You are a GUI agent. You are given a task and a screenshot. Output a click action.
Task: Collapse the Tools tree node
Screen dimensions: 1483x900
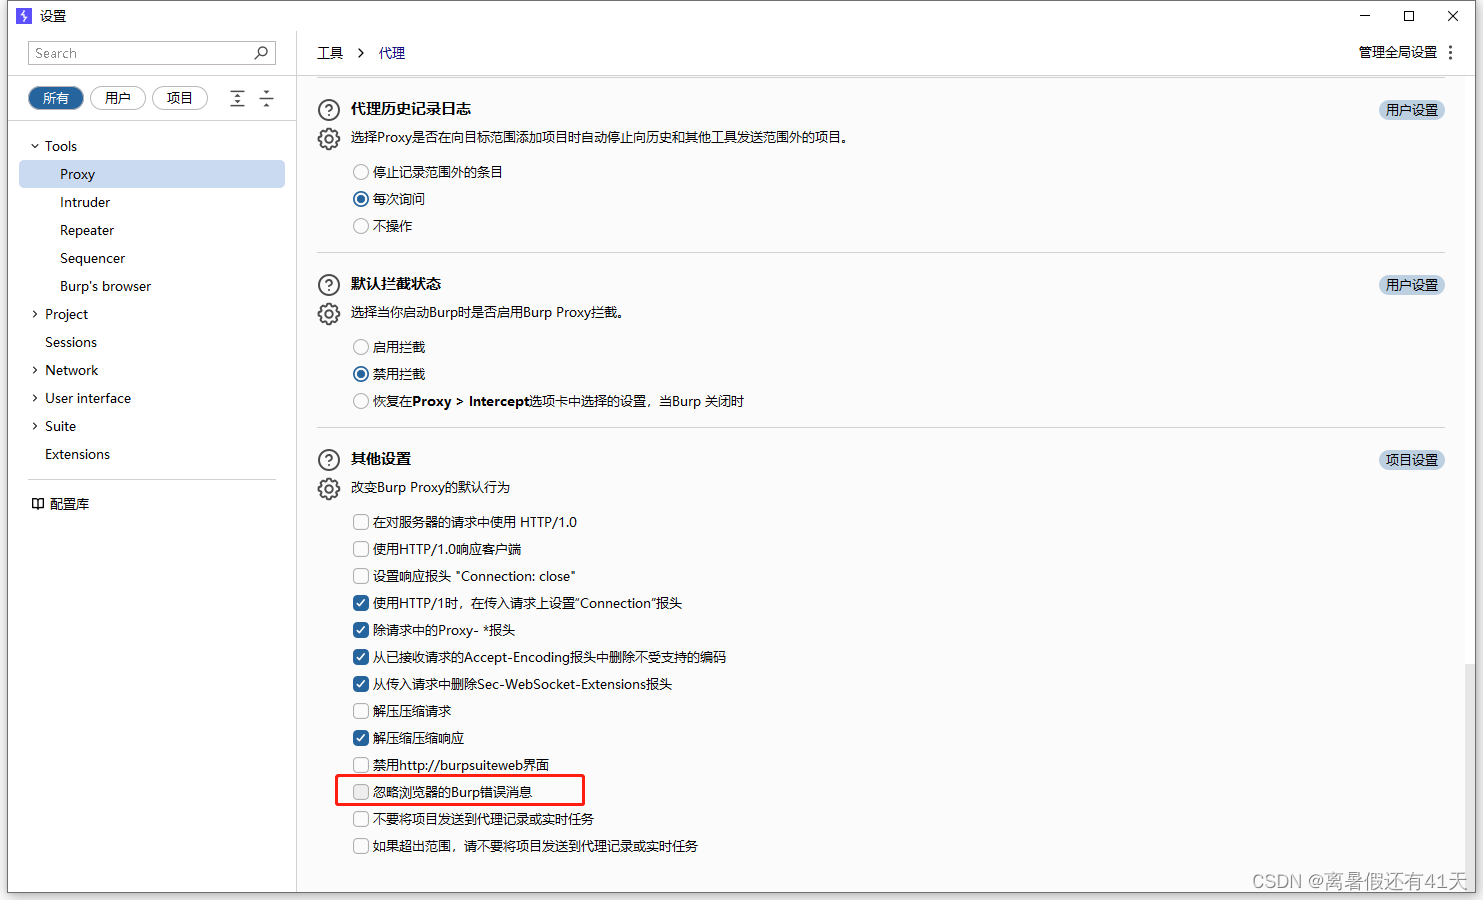point(35,146)
